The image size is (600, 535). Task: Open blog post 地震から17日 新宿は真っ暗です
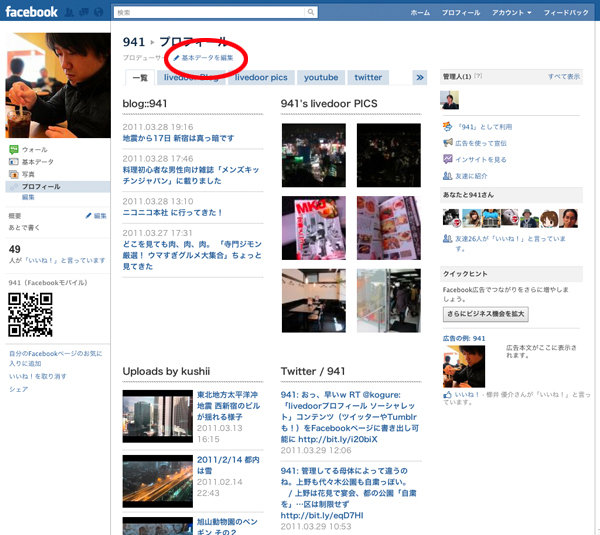(x=178, y=138)
